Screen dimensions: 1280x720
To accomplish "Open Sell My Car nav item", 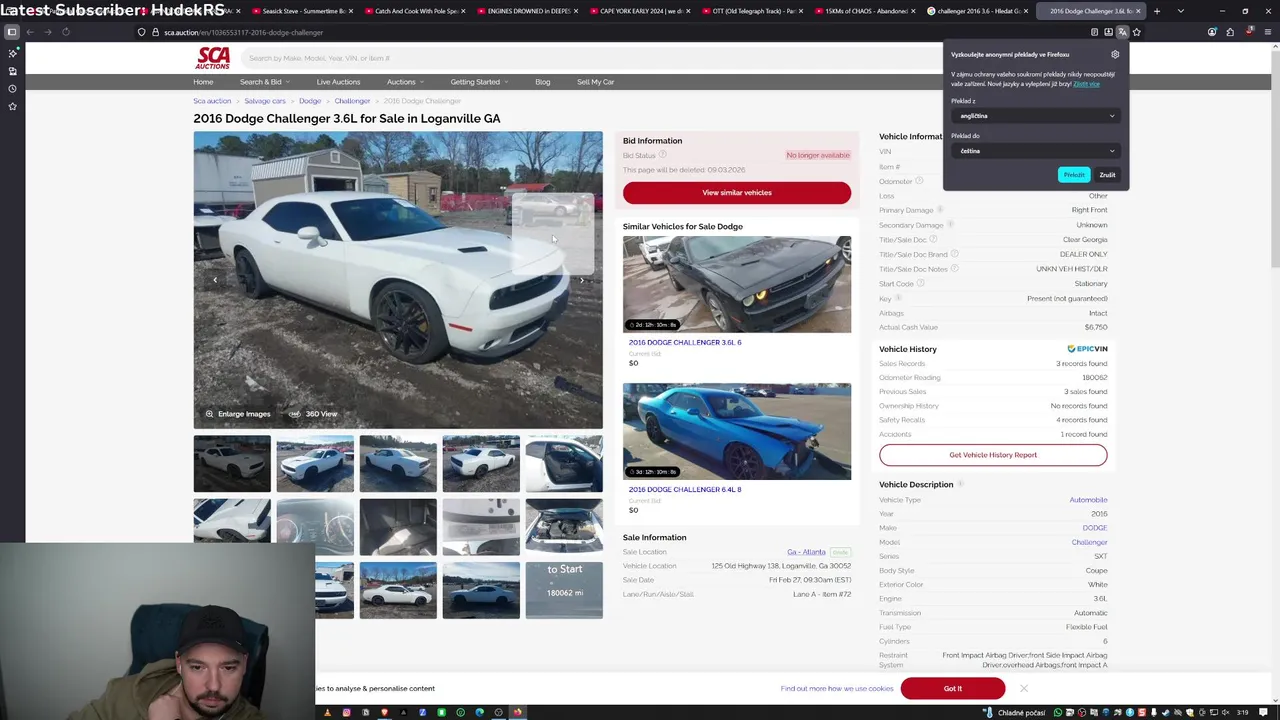I will click(x=595, y=82).
